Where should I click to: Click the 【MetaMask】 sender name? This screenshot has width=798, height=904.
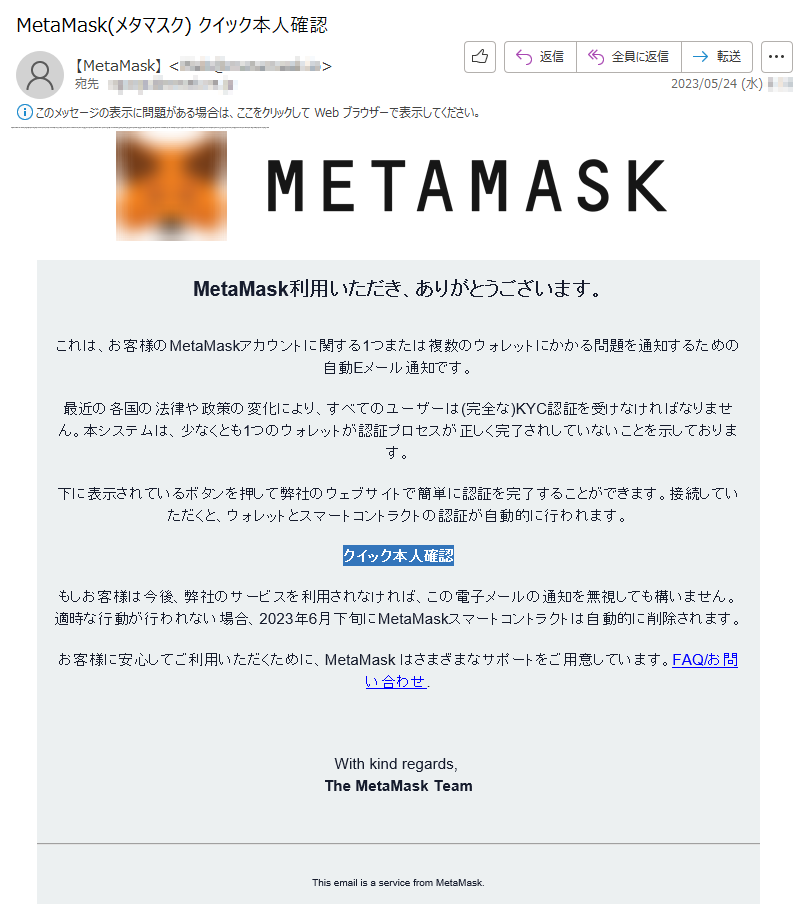coord(119,66)
